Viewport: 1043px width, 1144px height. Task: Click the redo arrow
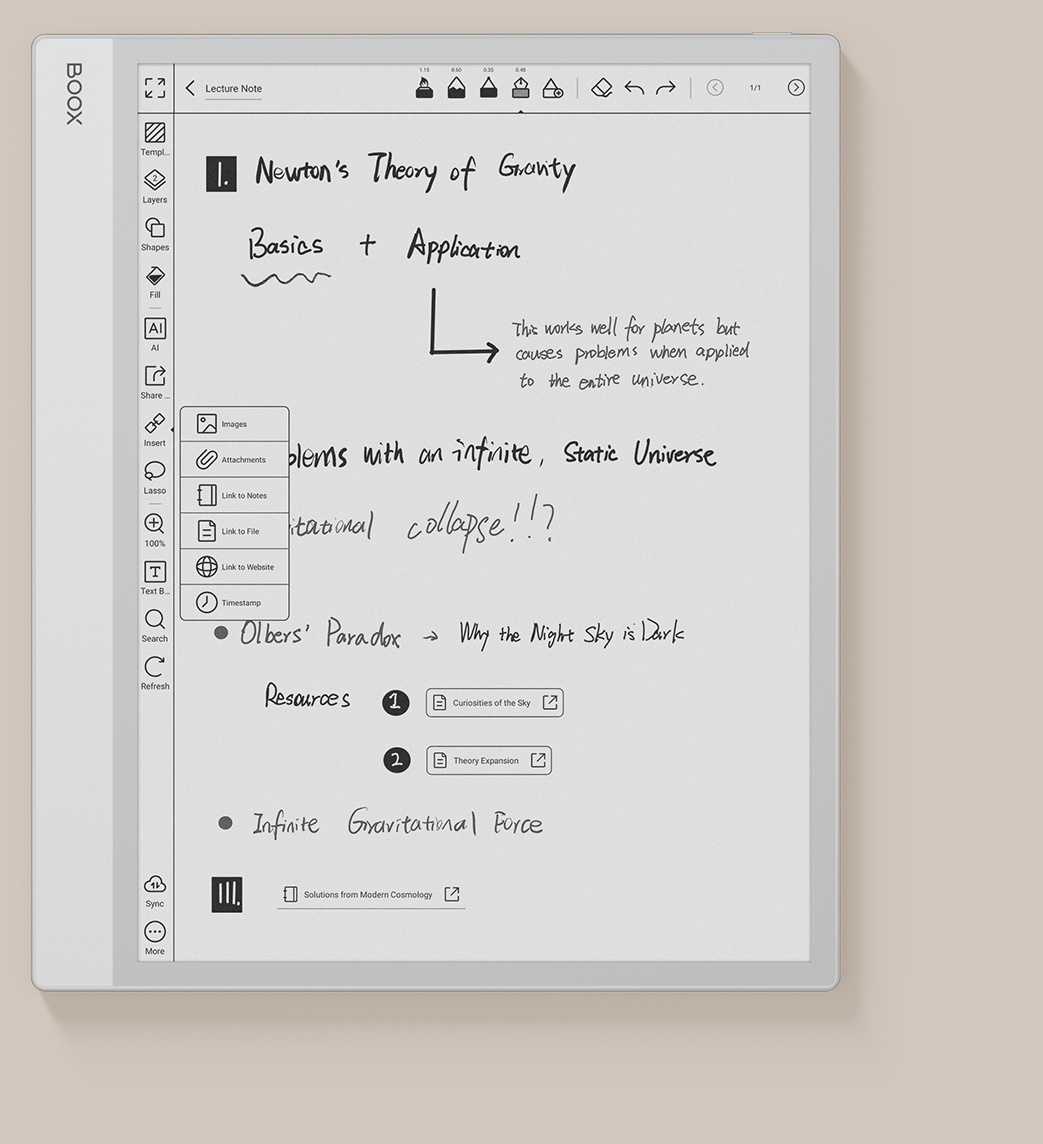pyautogui.click(x=666, y=88)
